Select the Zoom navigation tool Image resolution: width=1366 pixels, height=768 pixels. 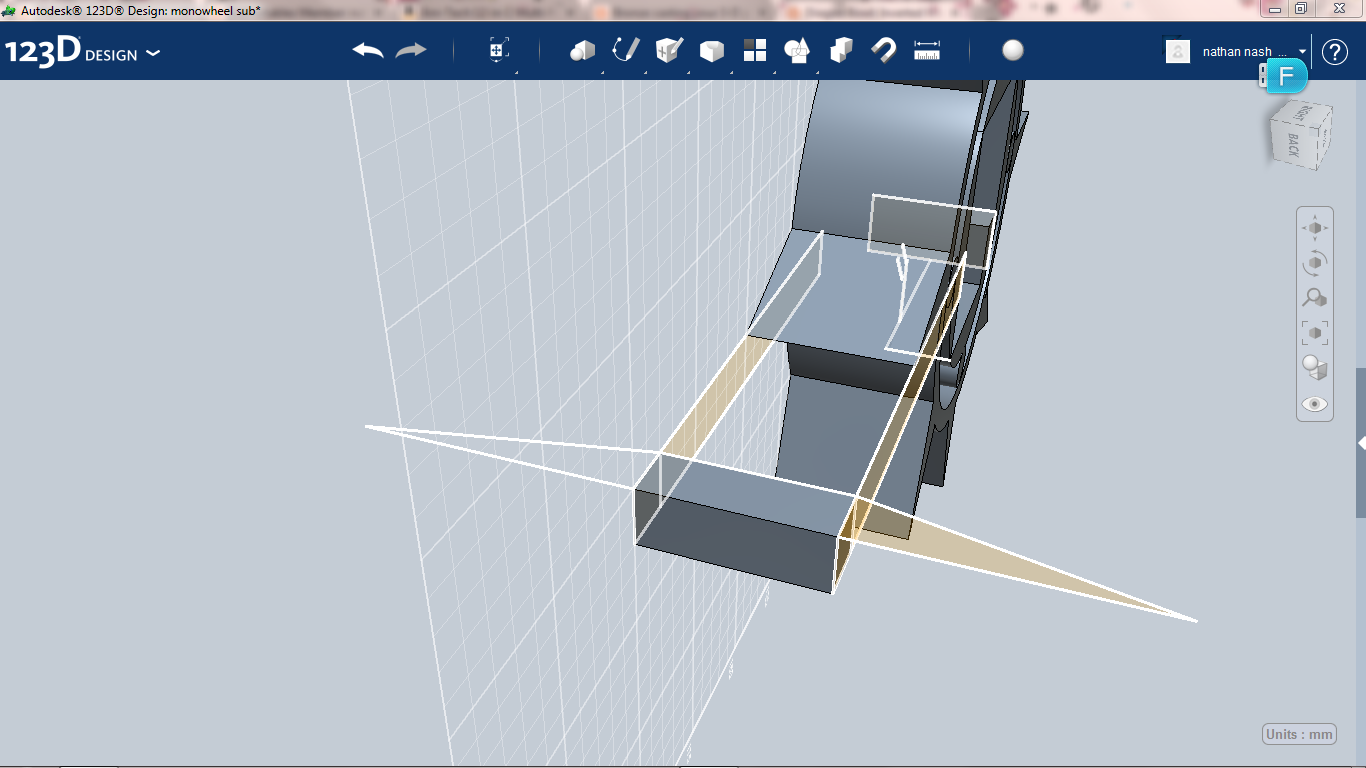(x=1315, y=297)
